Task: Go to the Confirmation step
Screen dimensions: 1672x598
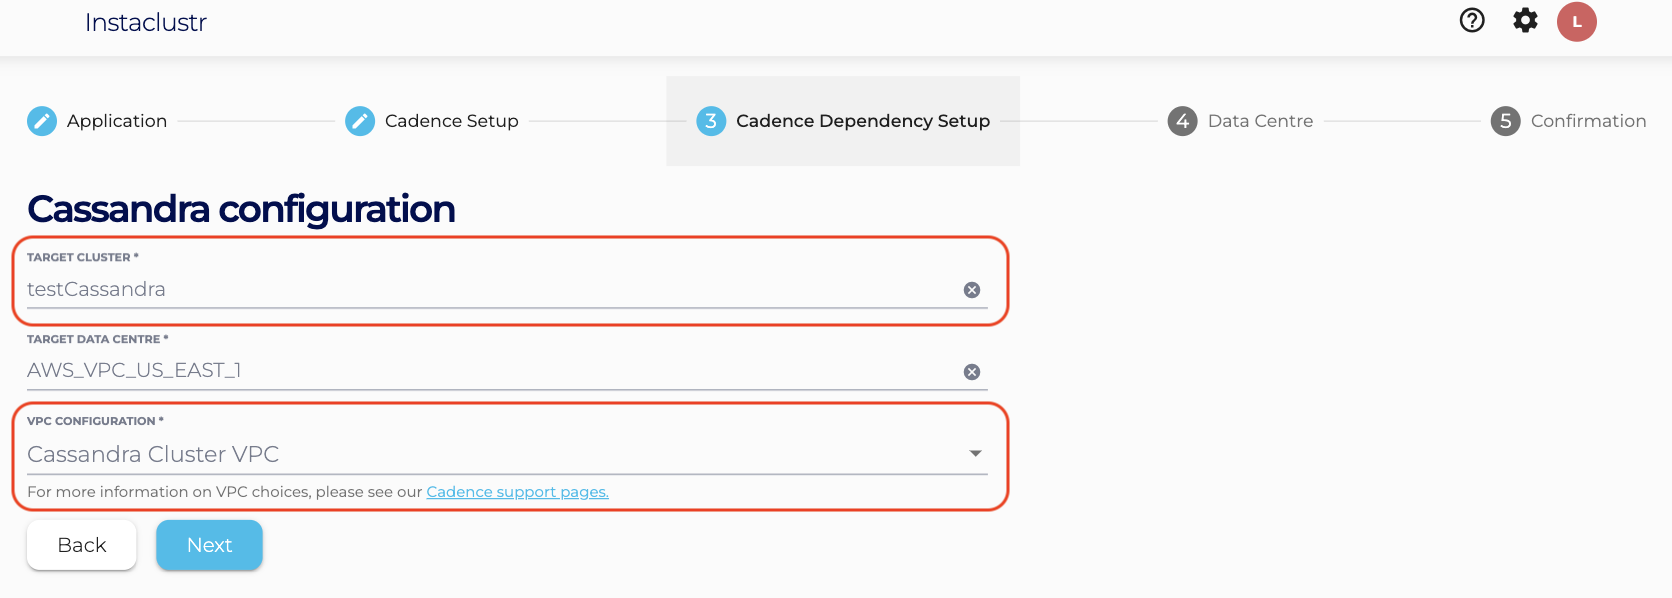Action: click(1588, 121)
